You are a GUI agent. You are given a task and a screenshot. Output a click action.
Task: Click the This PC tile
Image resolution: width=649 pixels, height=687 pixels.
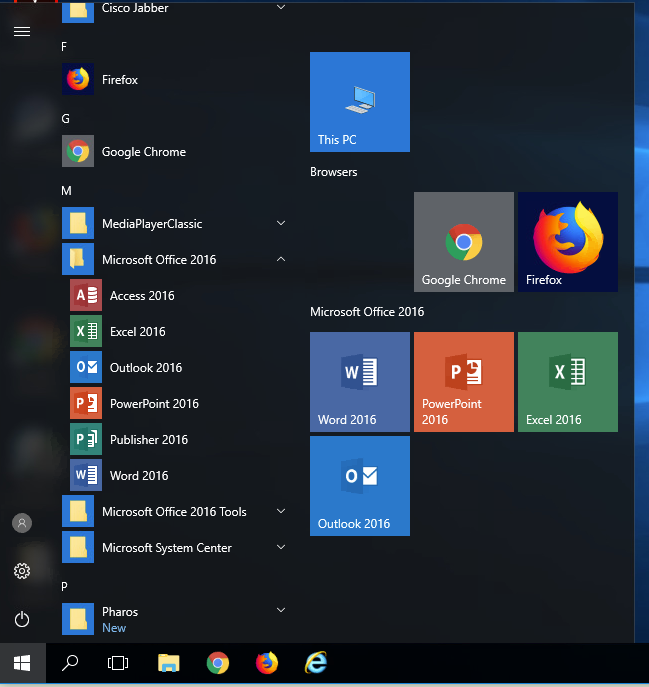(360, 102)
